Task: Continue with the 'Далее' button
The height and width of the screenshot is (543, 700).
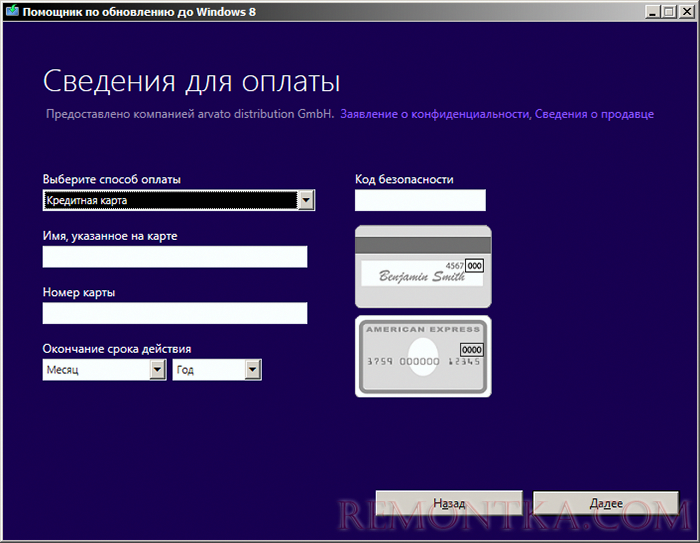Action: (606, 503)
